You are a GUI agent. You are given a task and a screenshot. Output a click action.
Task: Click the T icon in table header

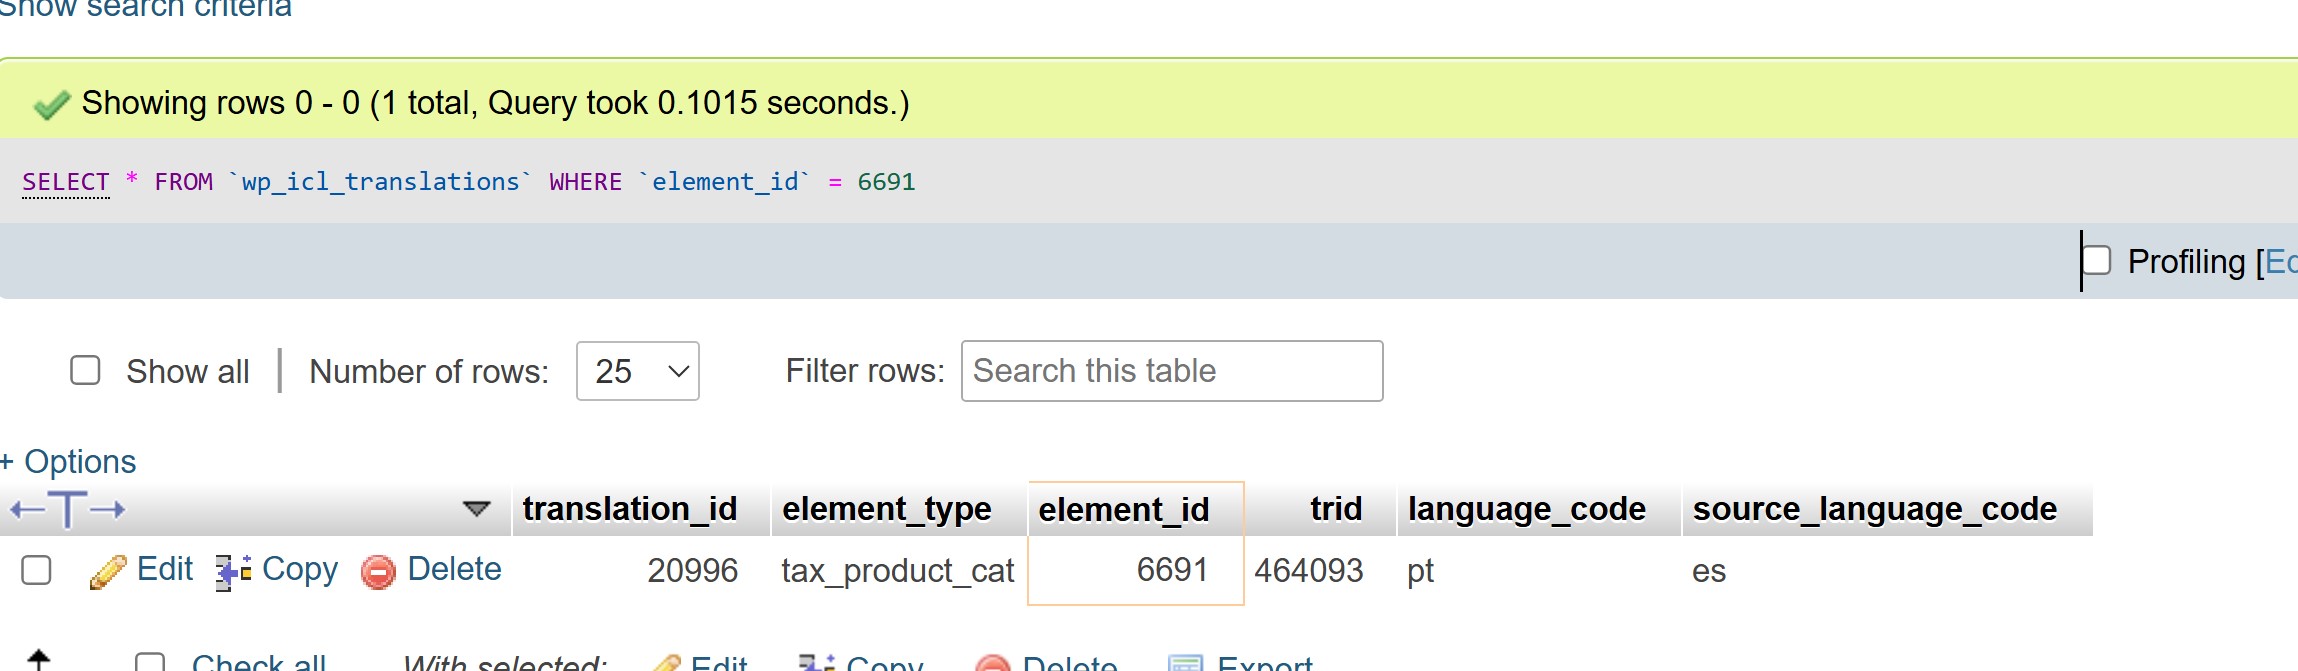[x=67, y=509]
